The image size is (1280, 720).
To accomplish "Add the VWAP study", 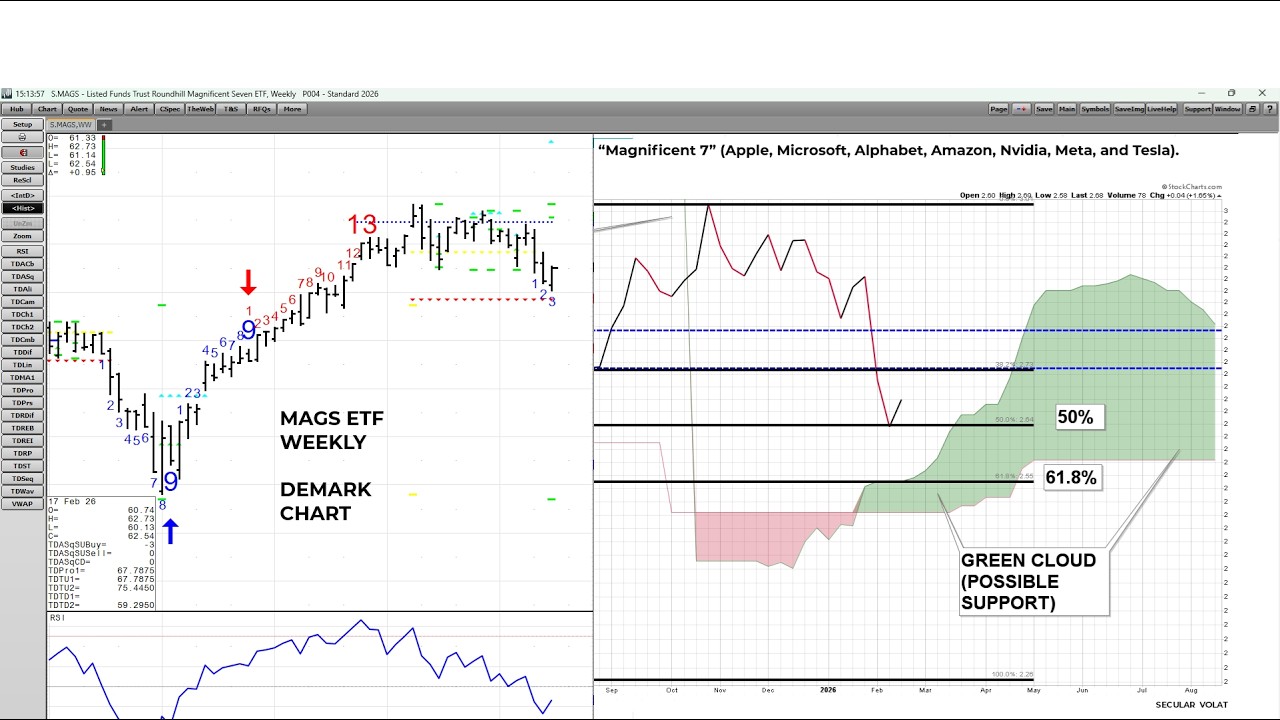I will coord(22,504).
